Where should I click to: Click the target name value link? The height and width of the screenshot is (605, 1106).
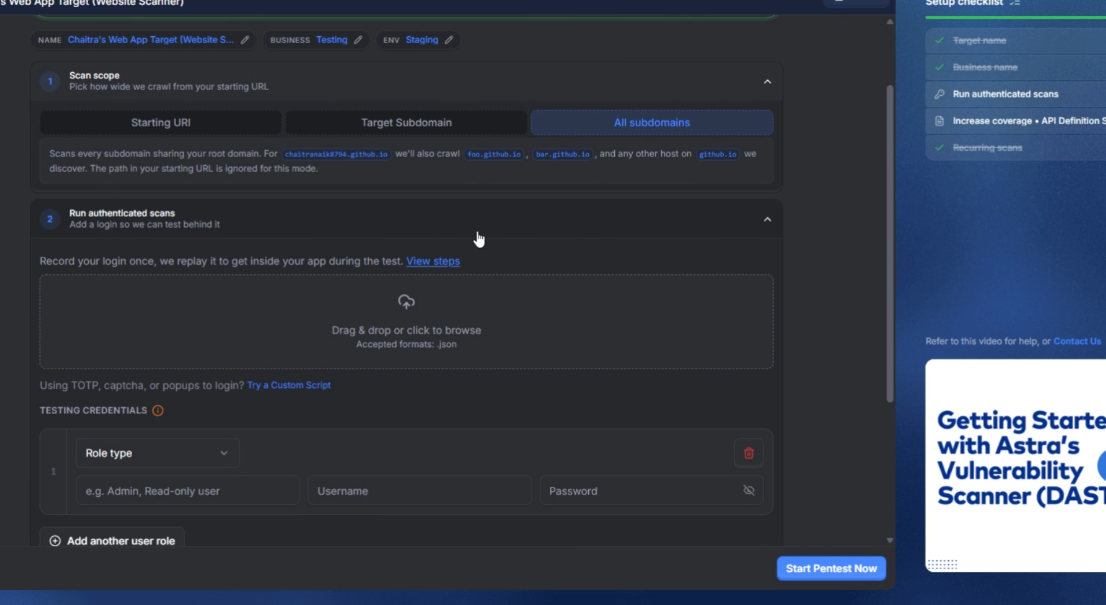(x=151, y=40)
